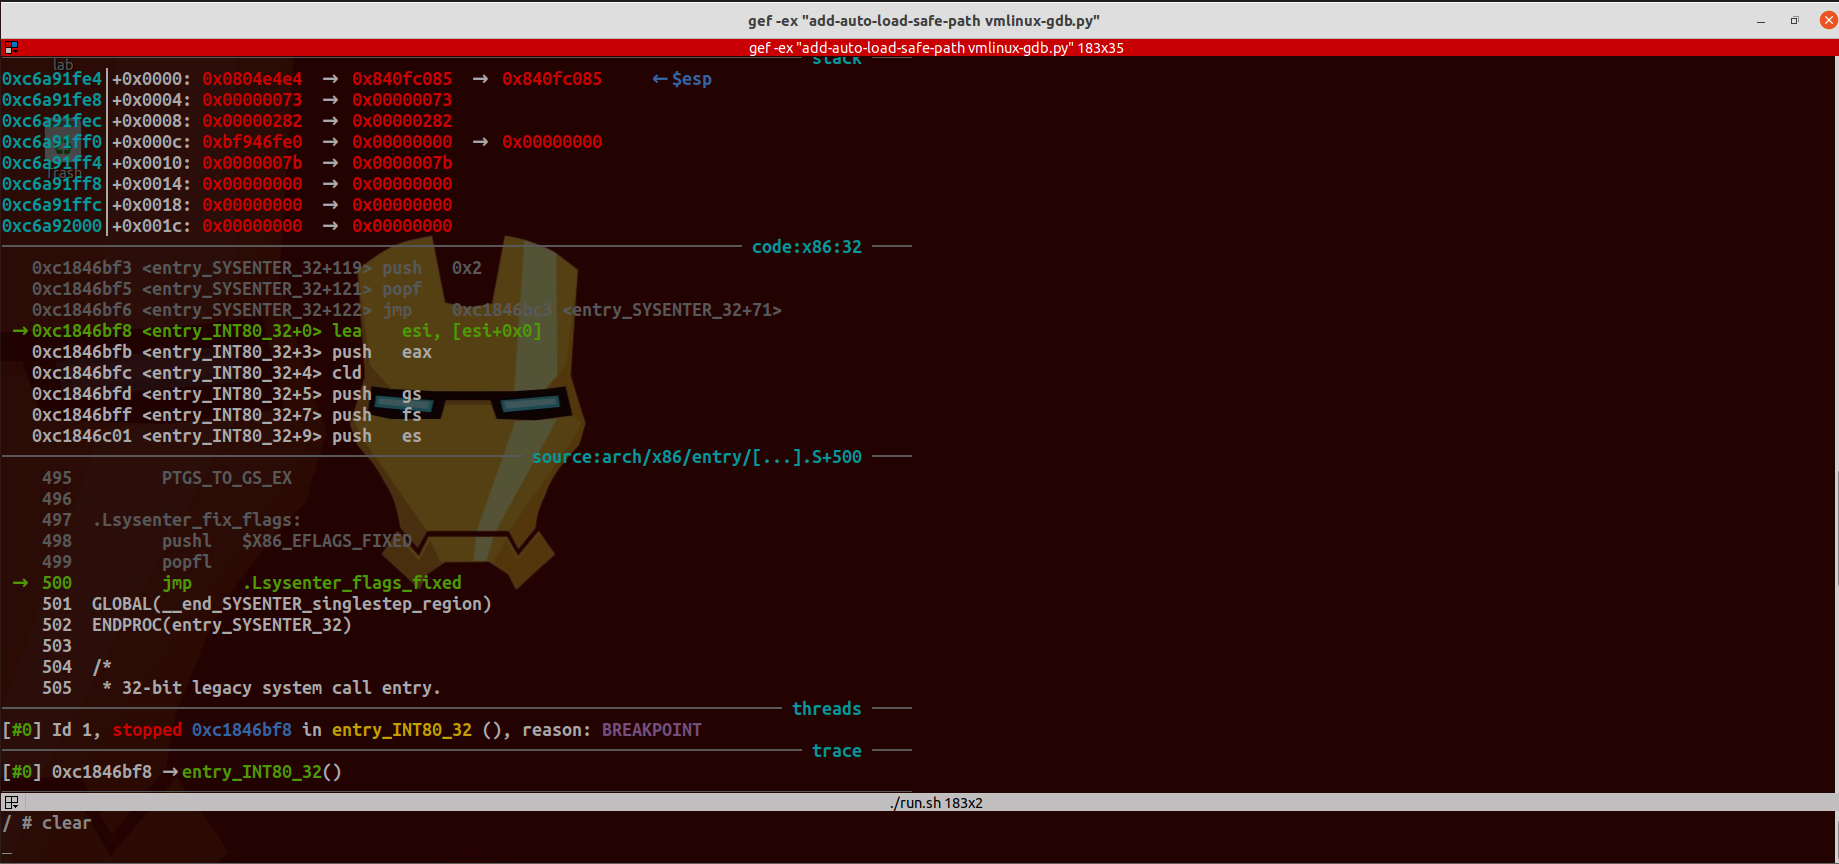Click the .Lsysenter_fix_flags label line
The image size is (1839, 864).
click(172, 520)
